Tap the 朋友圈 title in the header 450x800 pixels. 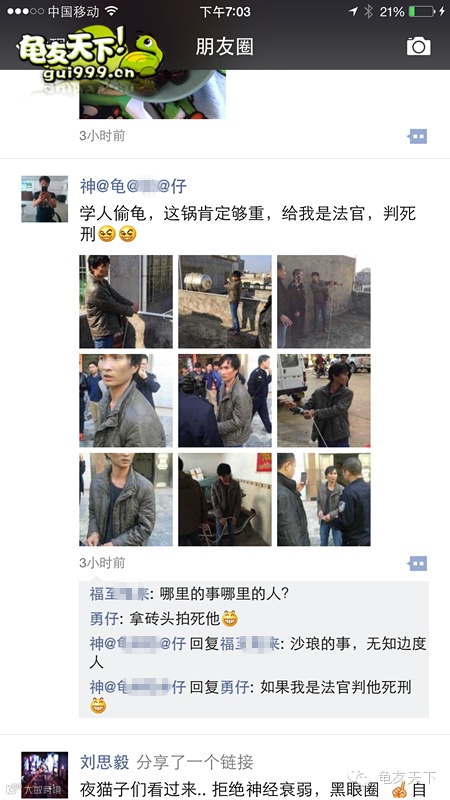coord(224,47)
